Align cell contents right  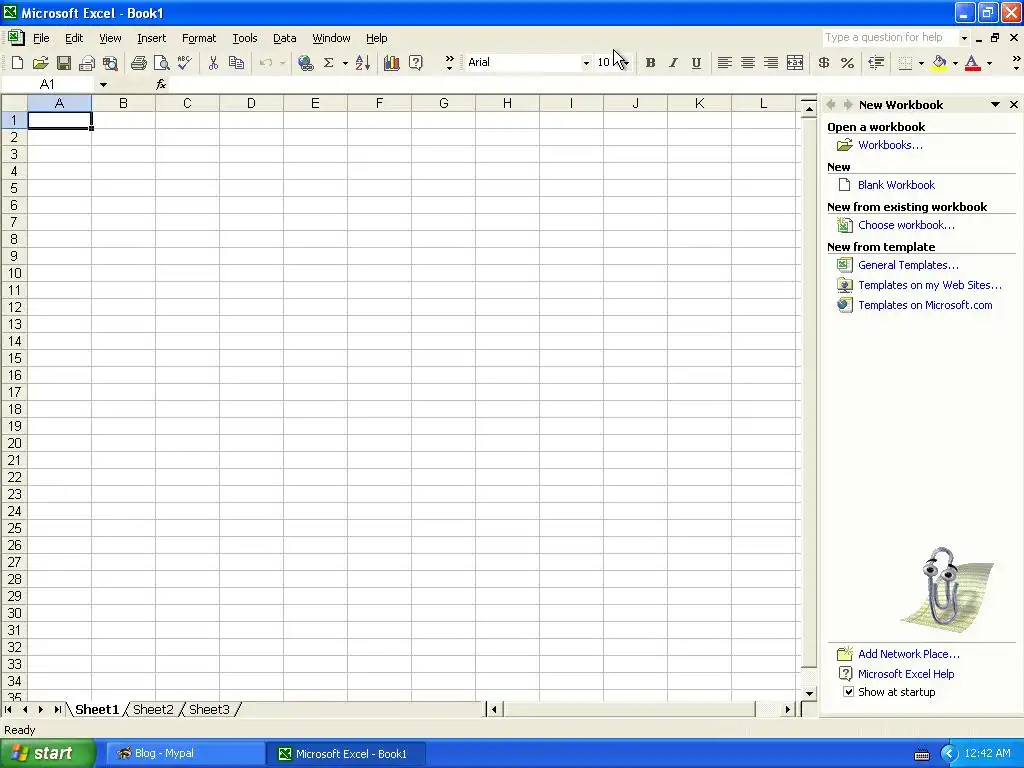[x=771, y=63]
